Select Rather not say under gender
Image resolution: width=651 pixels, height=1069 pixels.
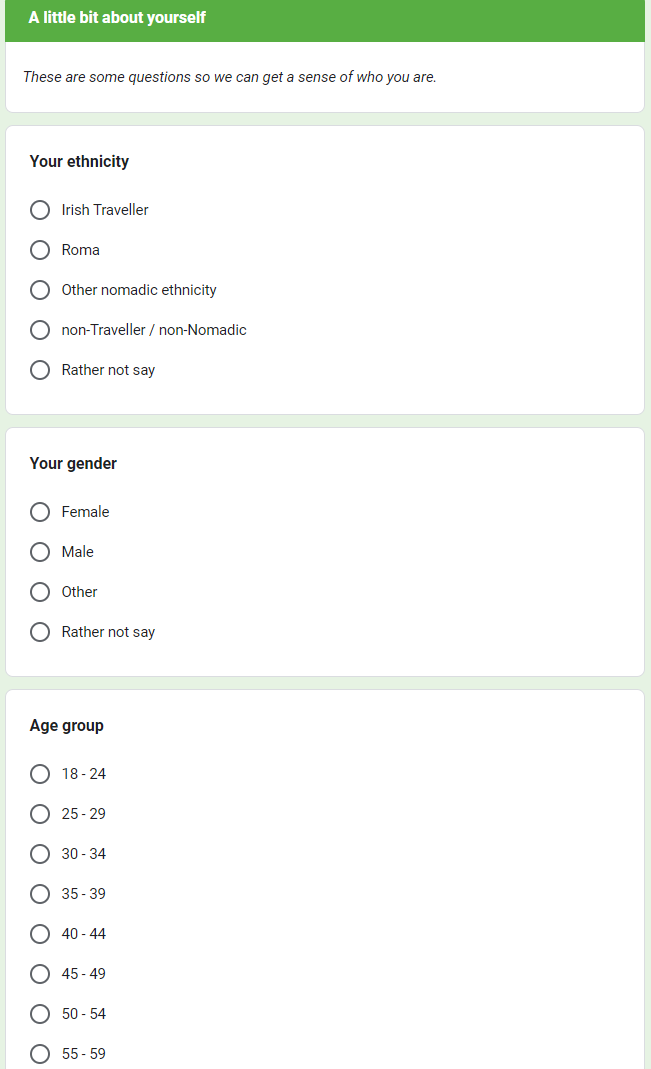(x=40, y=632)
